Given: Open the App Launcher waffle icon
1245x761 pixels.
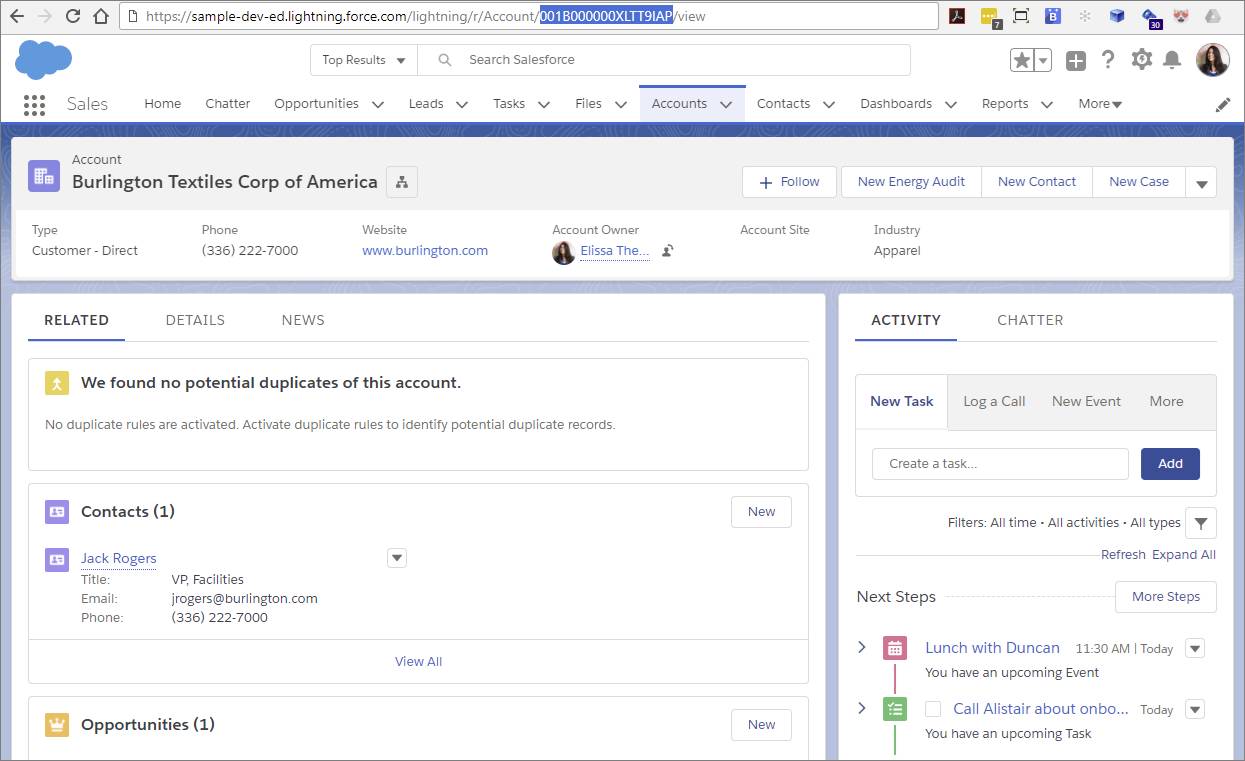Looking at the screenshot, I should (33, 105).
